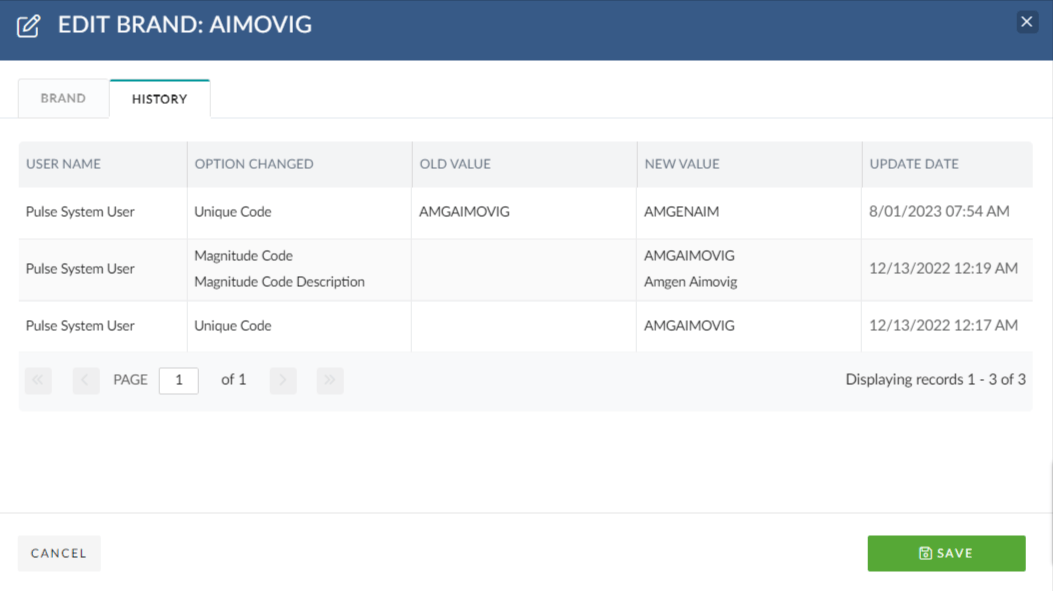
Task: Click the 12/13/2022 12:17 AM date
Action: (944, 326)
